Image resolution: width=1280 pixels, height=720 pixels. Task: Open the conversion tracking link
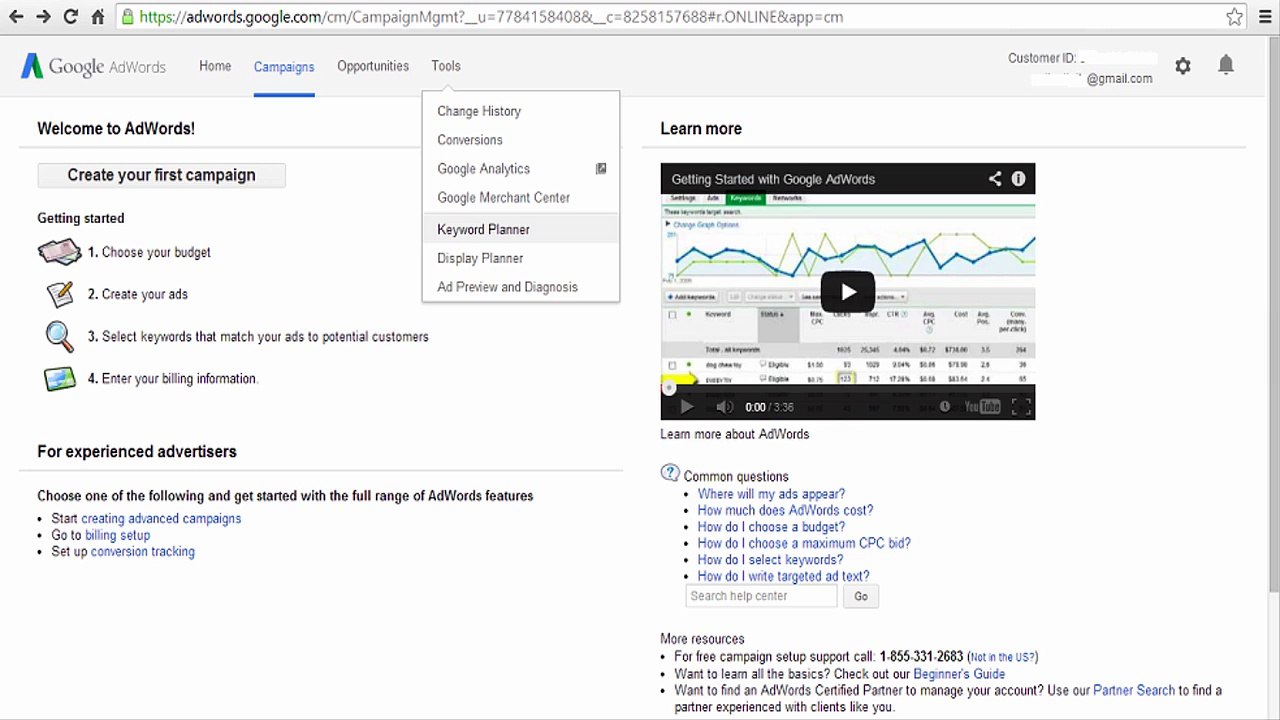pyautogui.click(x=143, y=551)
